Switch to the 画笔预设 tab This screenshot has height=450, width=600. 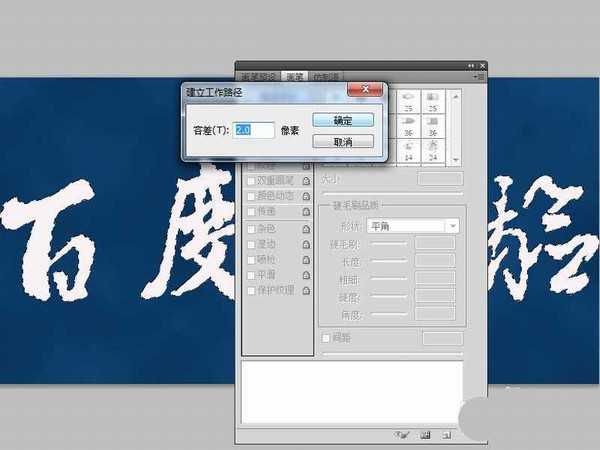click(x=258, y=77)
